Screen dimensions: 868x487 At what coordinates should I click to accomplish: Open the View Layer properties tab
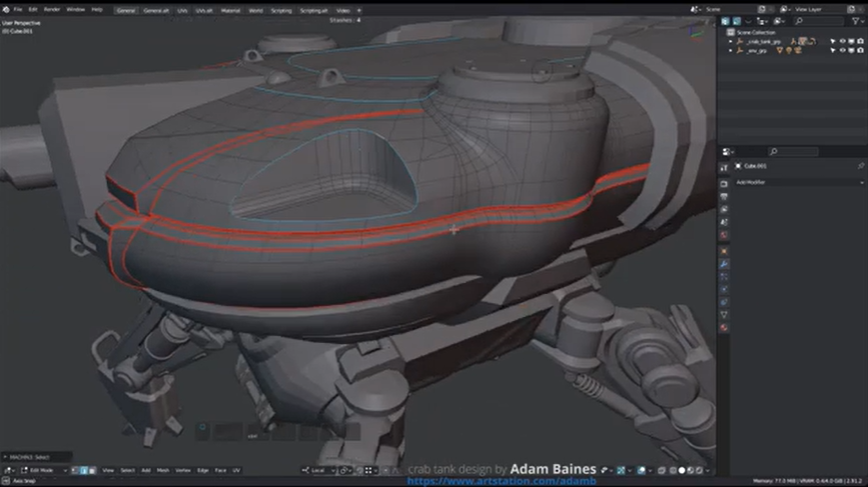(x=724, y=209)
